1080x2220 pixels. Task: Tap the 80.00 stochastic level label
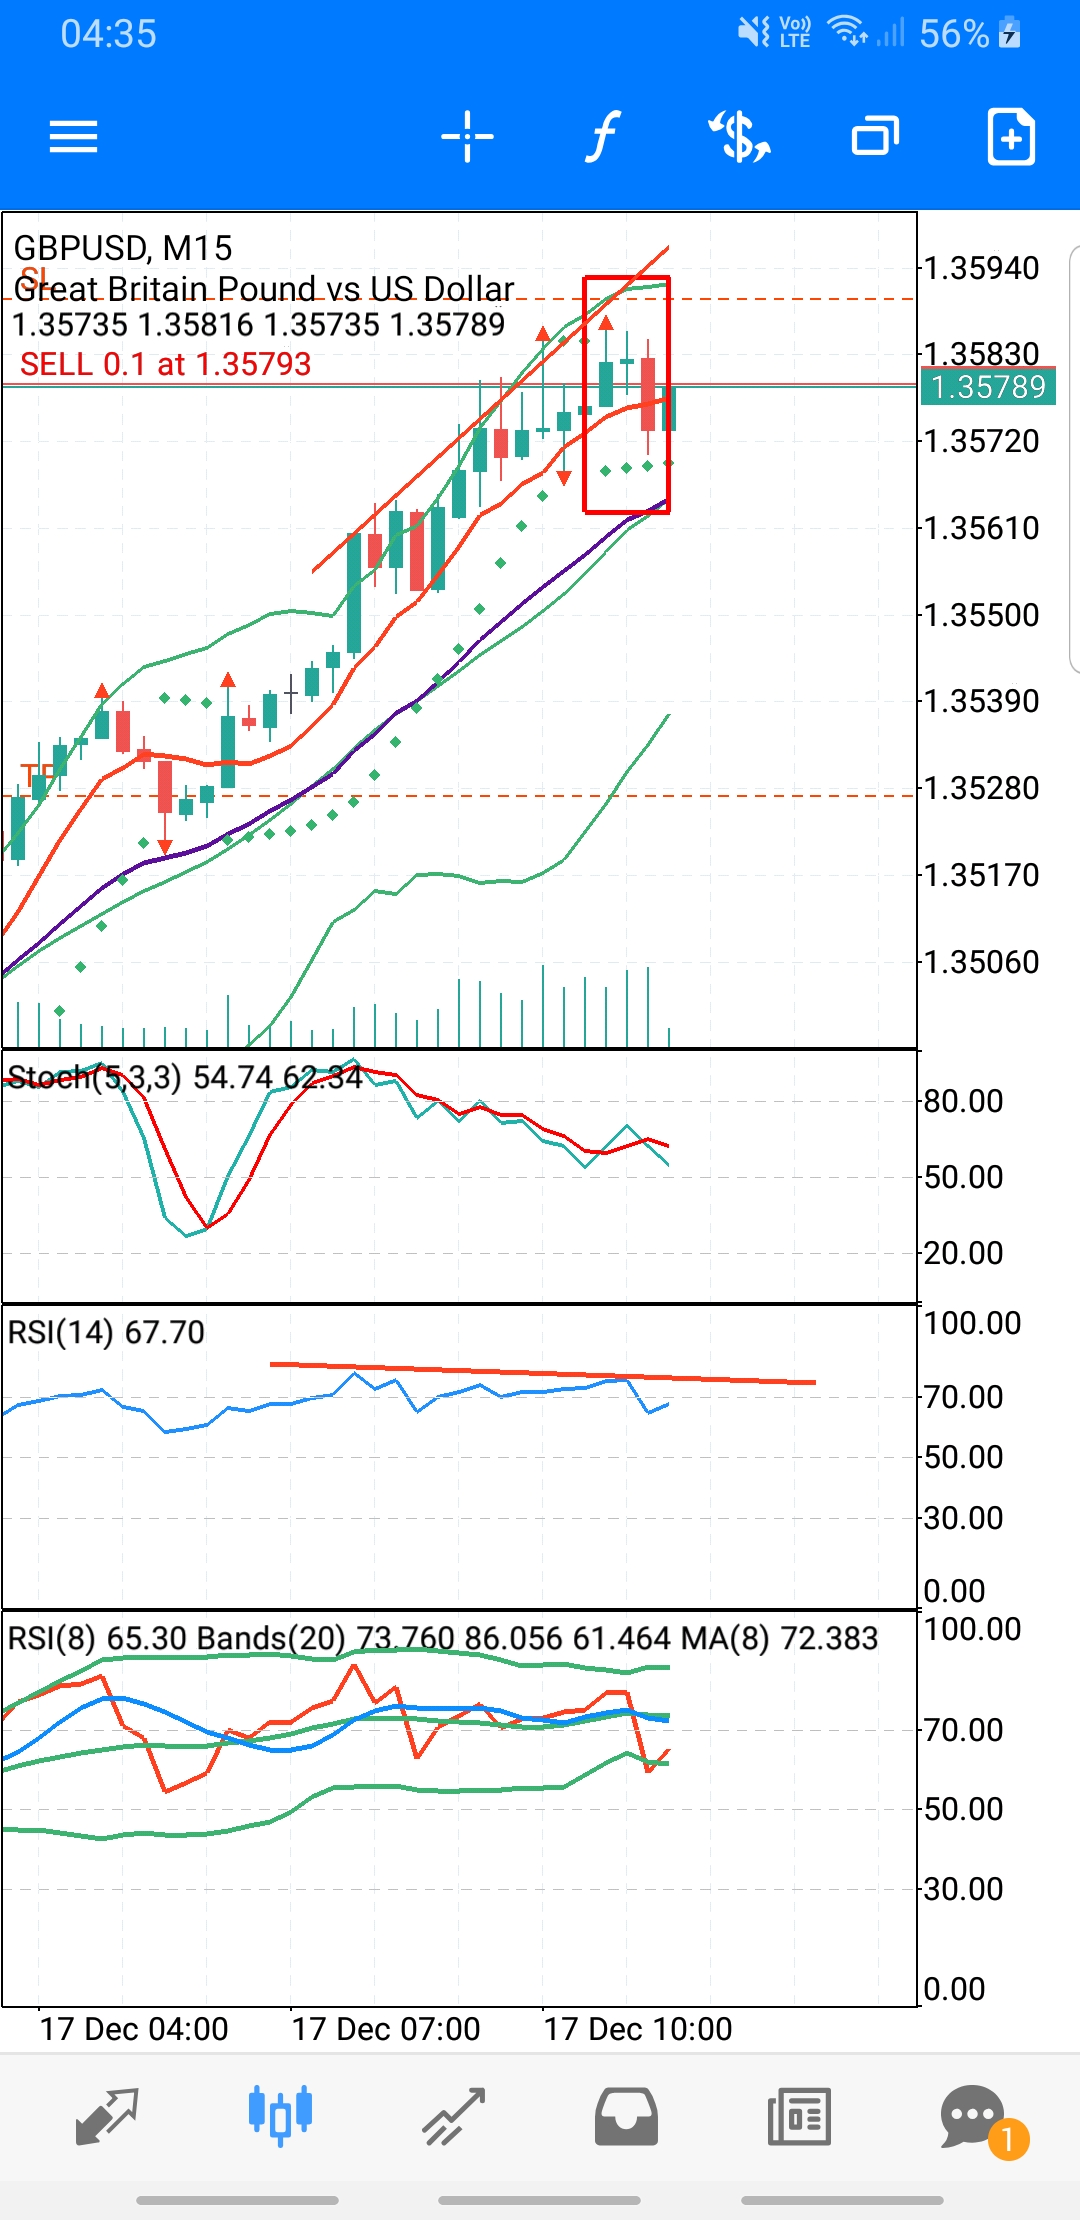[963, 1101]
